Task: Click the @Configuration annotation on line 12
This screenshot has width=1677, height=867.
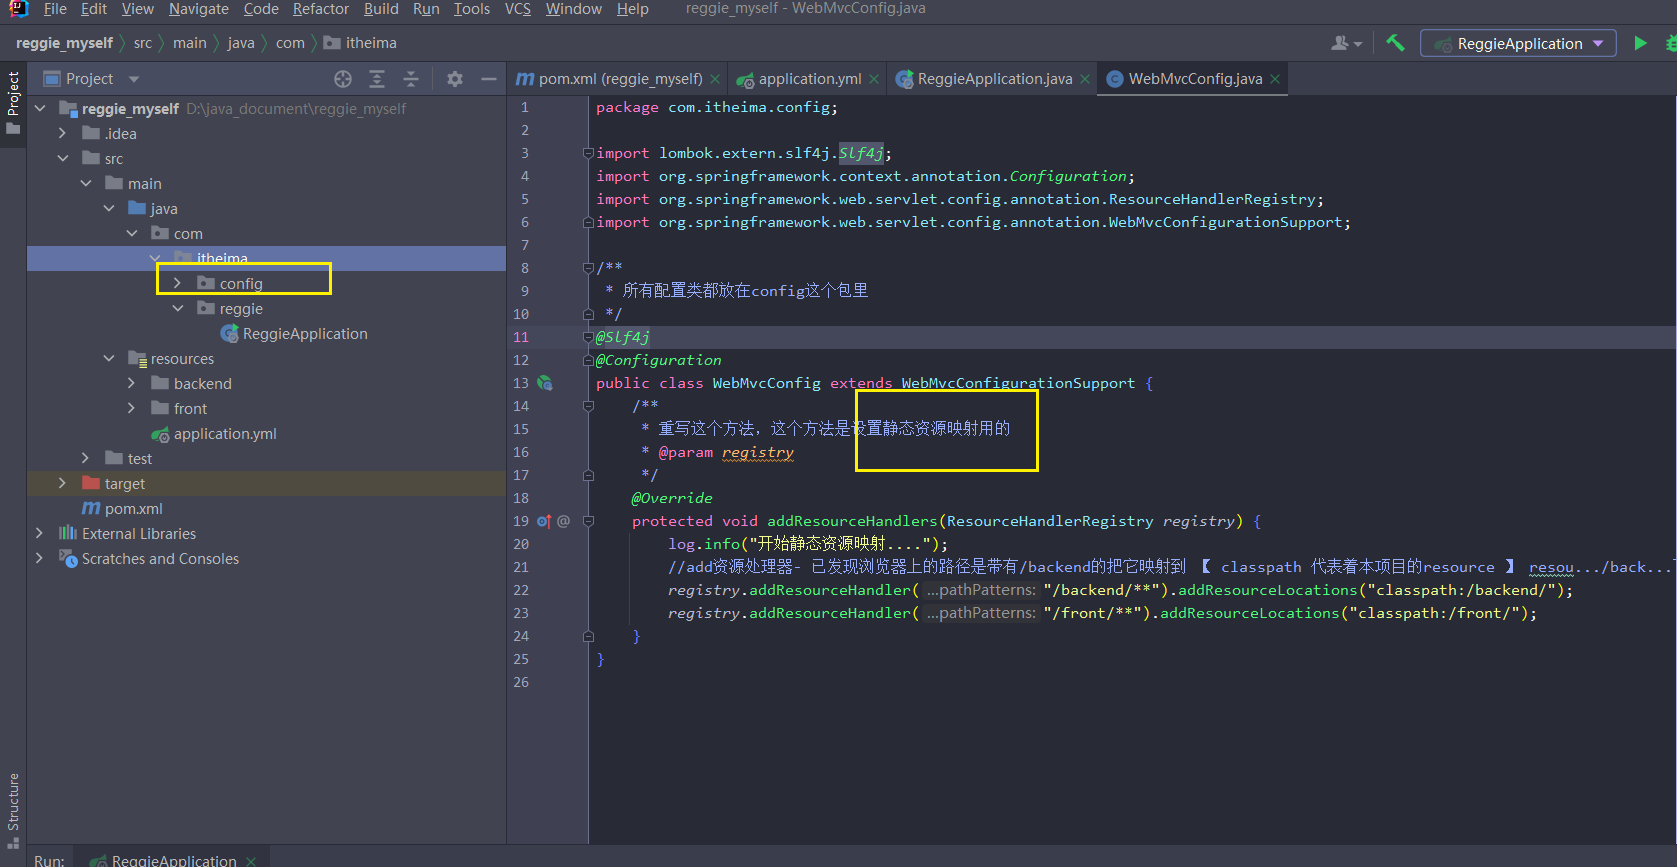Action: [658, 360]
